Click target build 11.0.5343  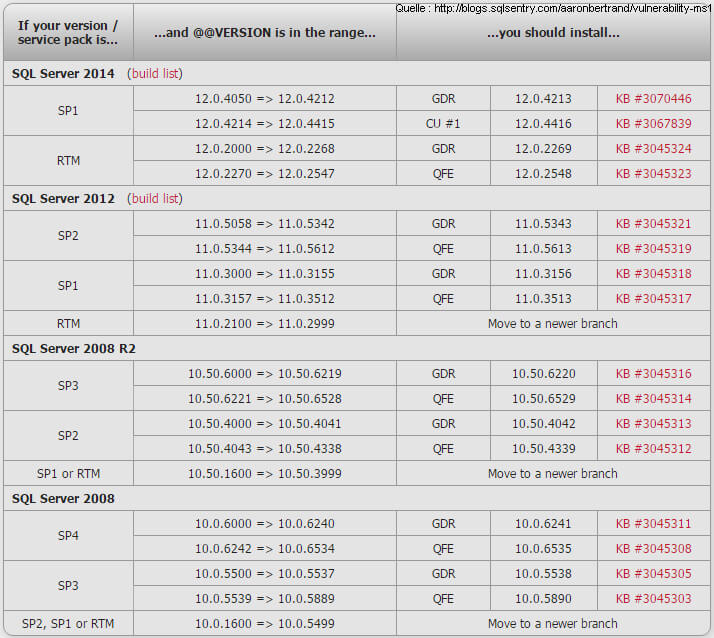tap(543, 224)
